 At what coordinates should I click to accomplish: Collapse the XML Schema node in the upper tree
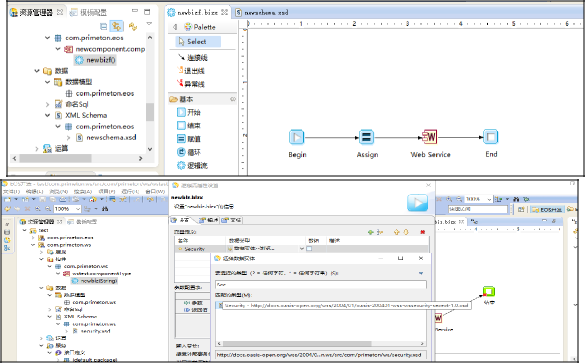click(x=47, y=115)
